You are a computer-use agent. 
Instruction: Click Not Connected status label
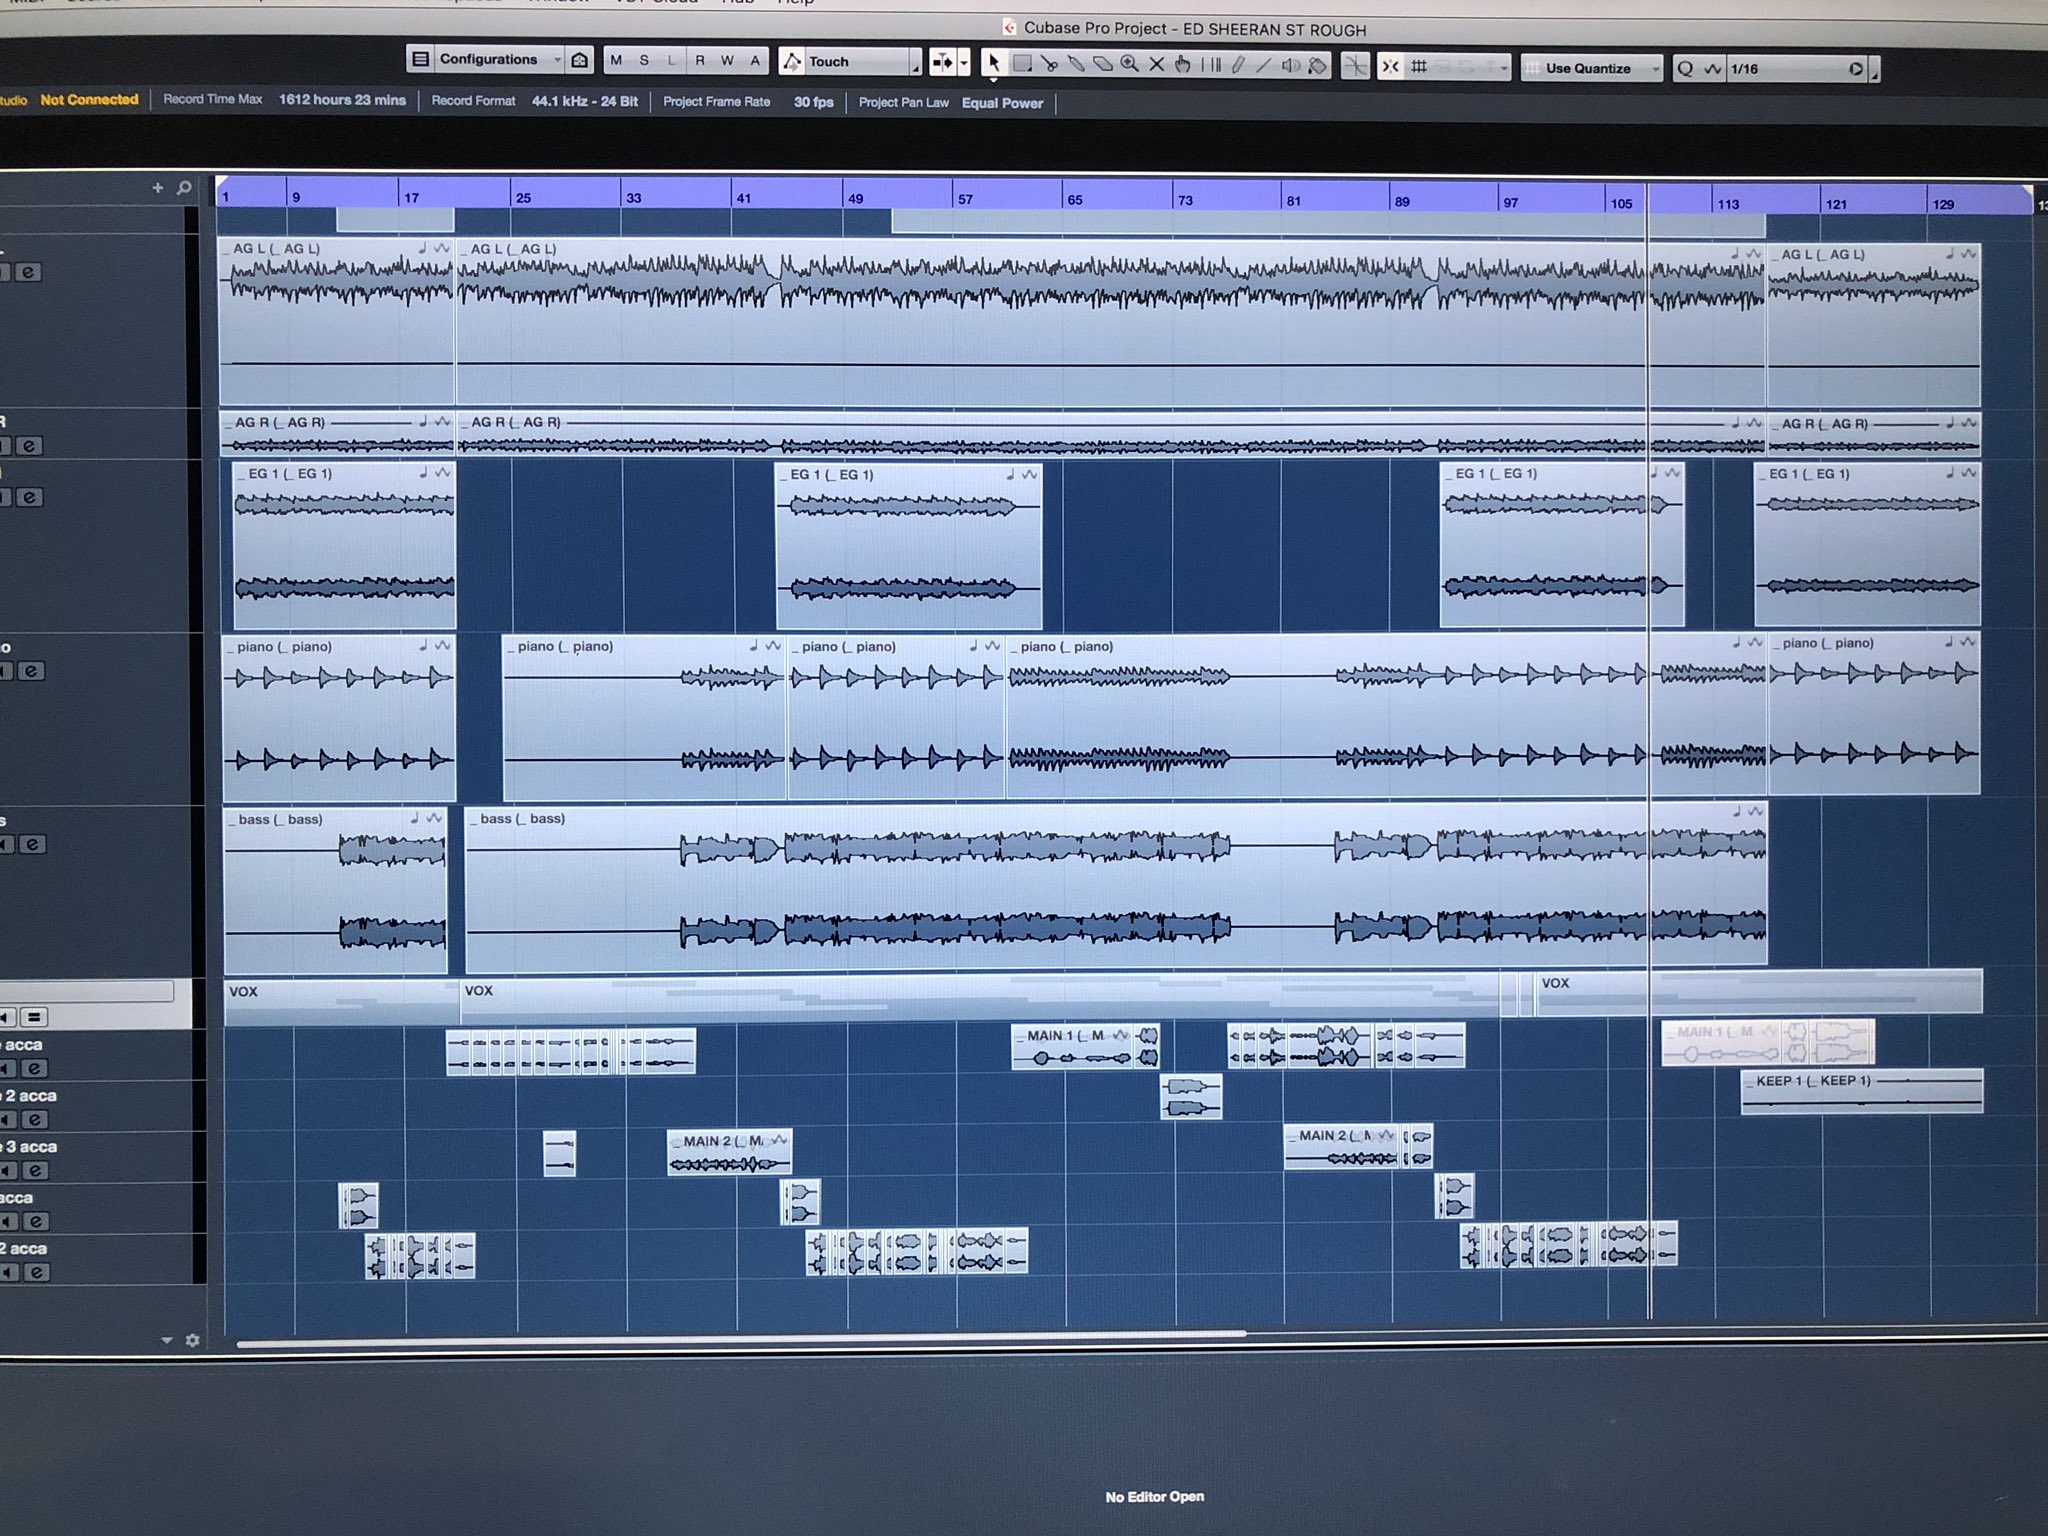point(89,99)
